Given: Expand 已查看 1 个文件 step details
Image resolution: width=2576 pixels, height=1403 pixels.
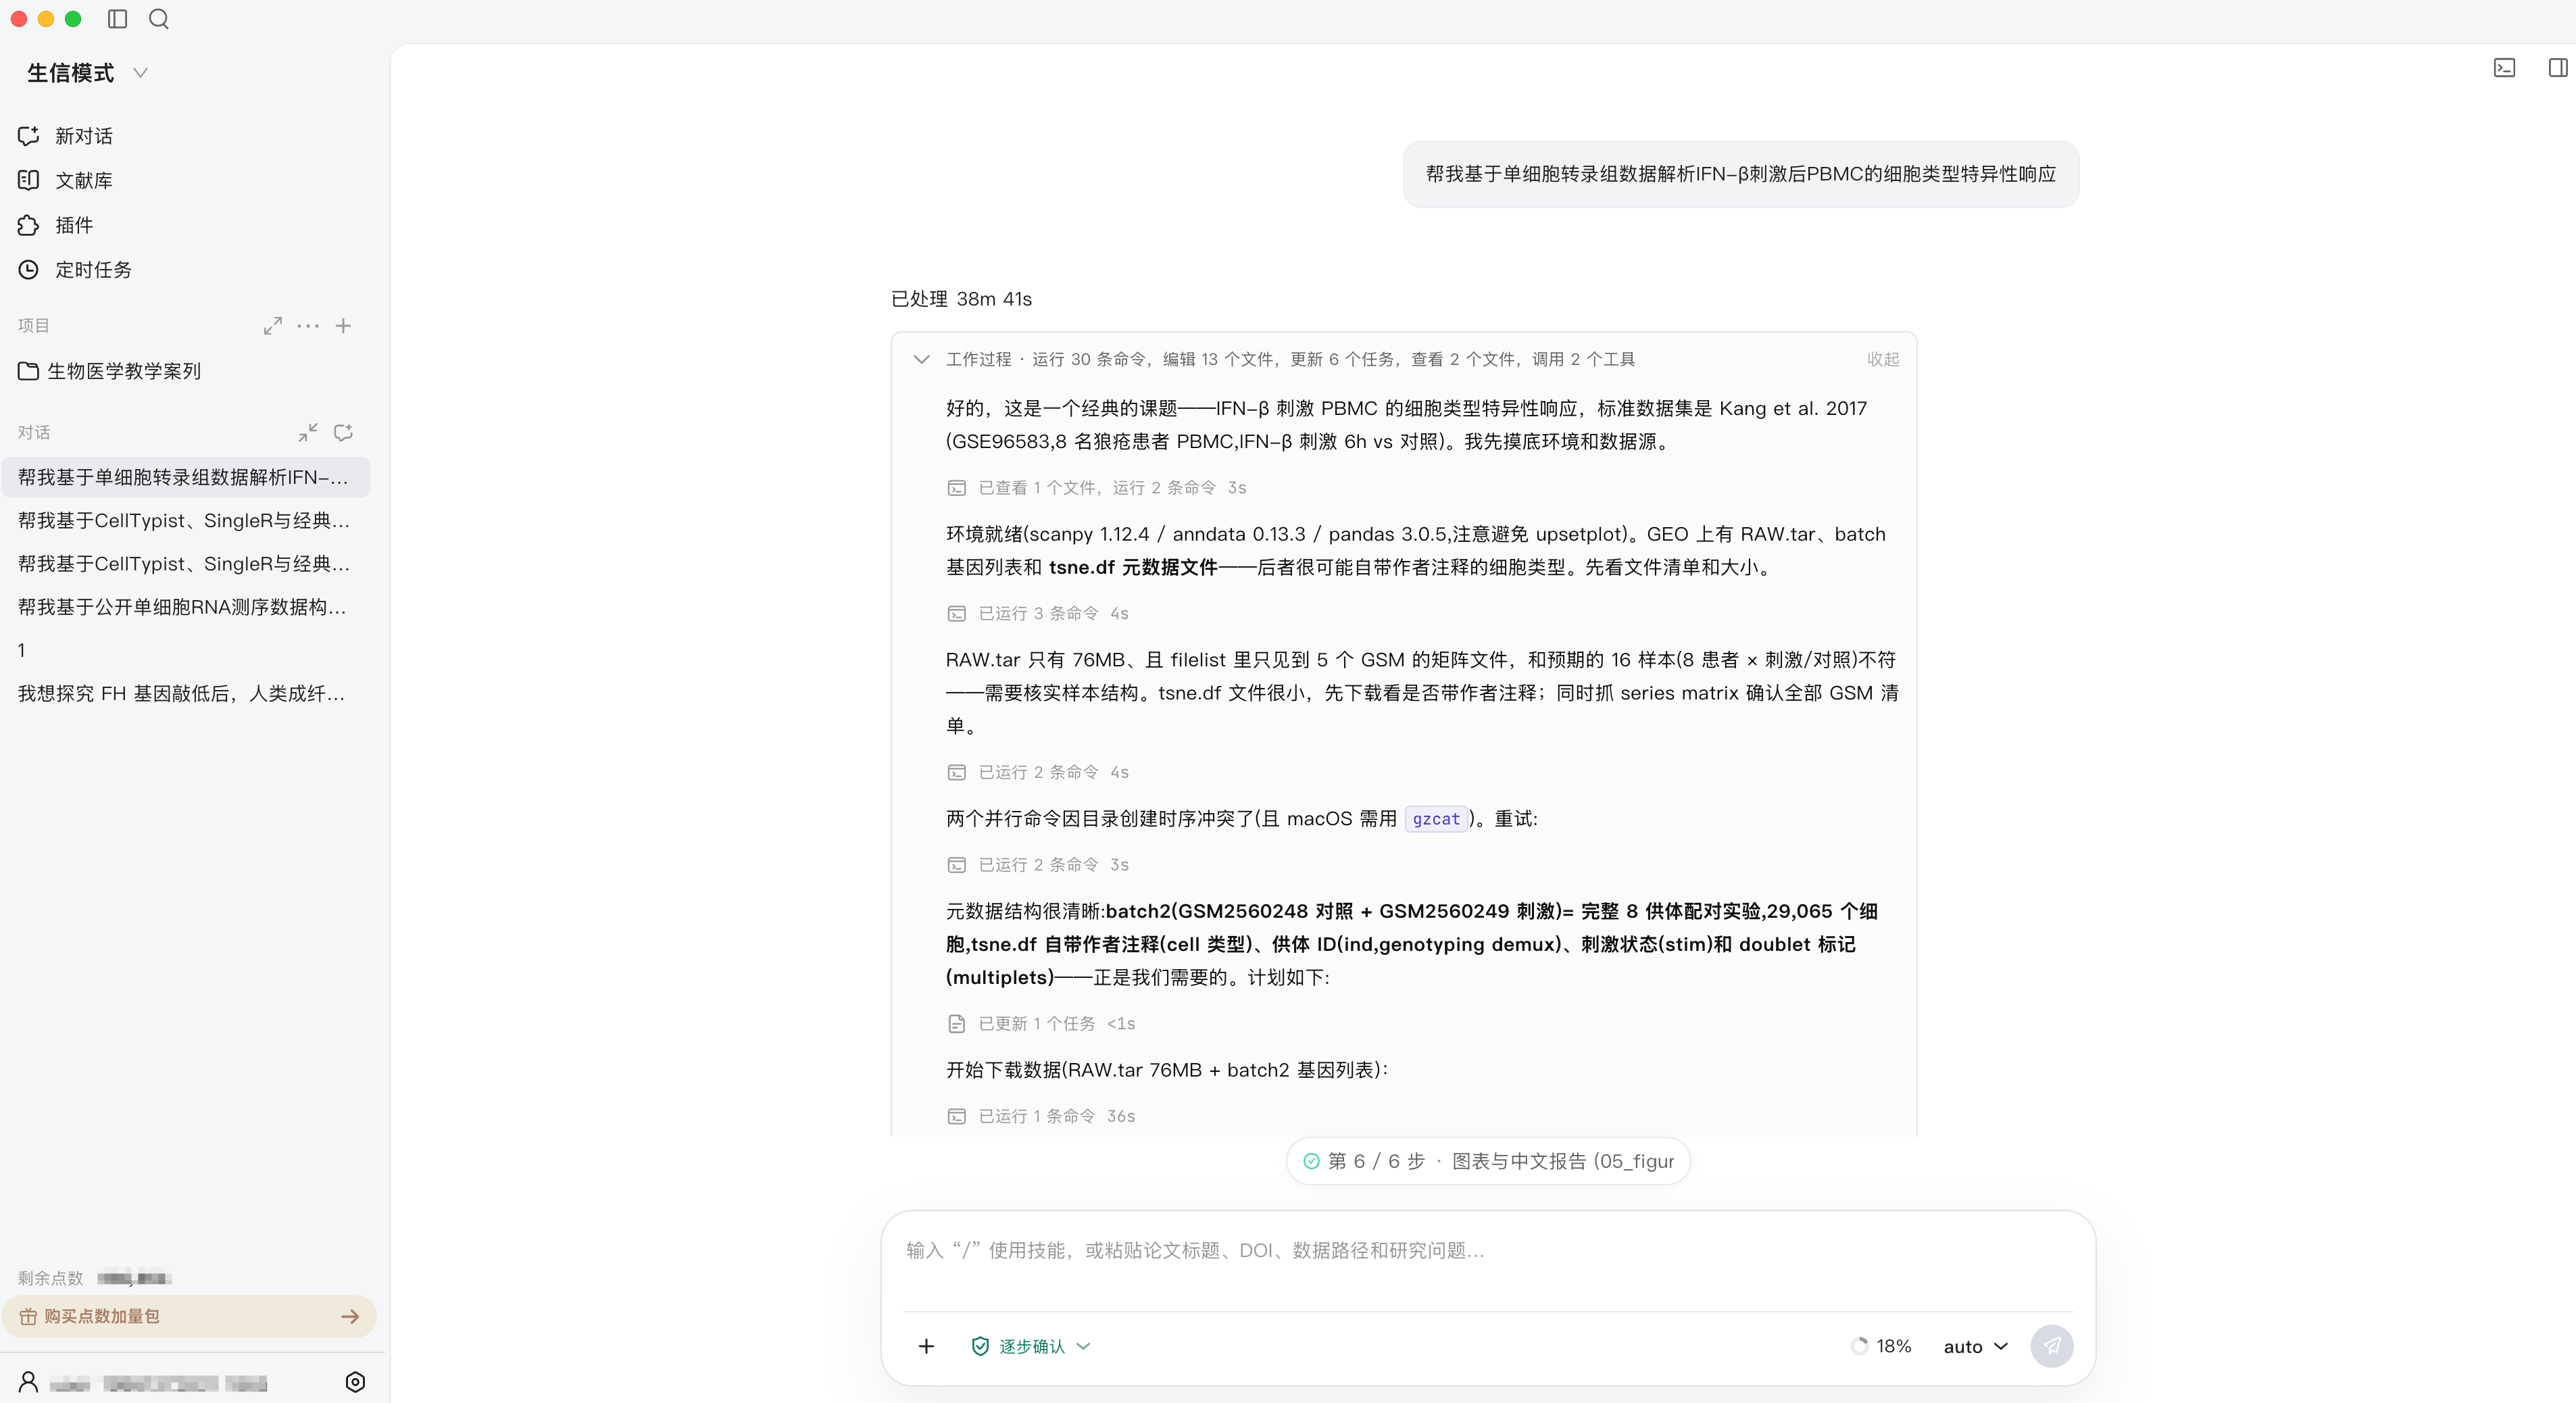Looking at the screenshot, I should pyautogui.click(x=1097, y=488).
